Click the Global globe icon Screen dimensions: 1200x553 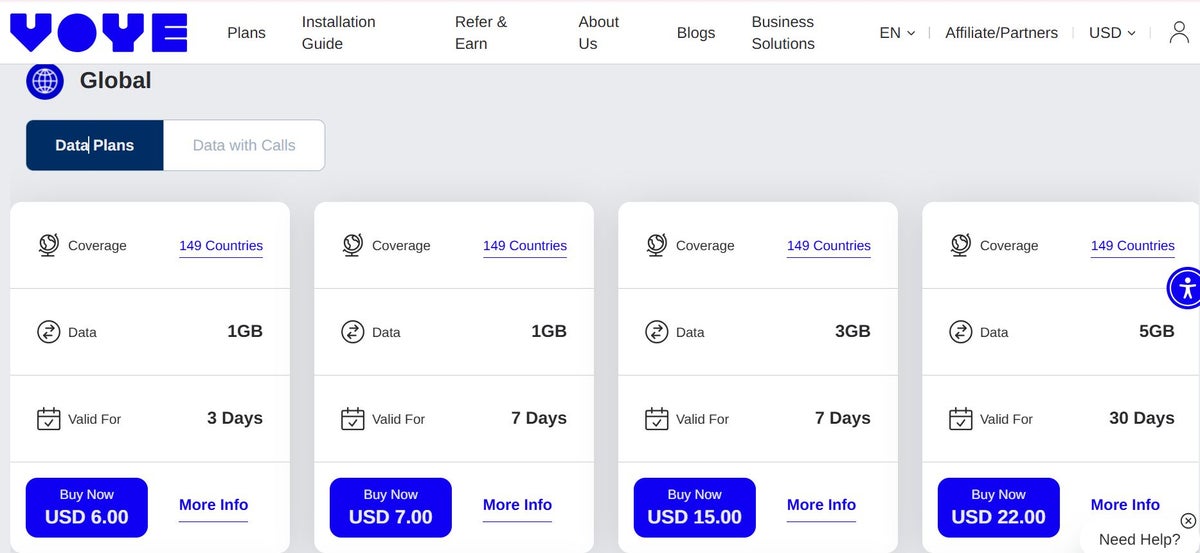[x=45, y=81]
